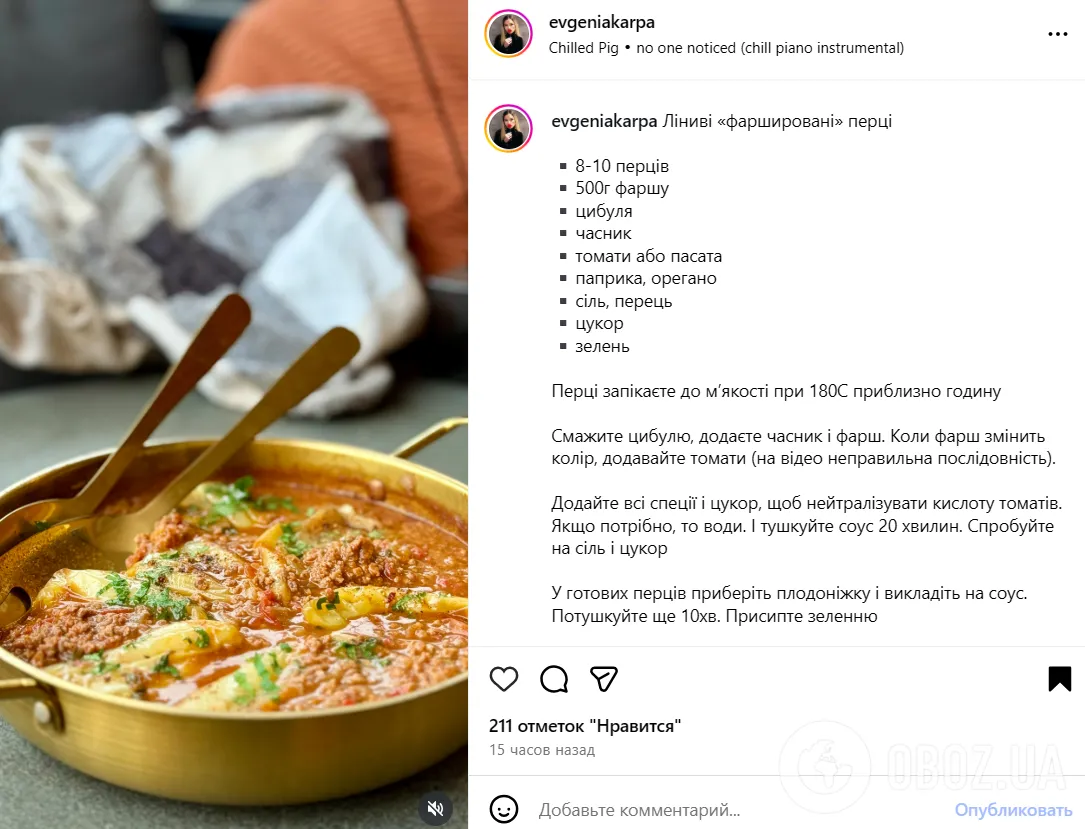Share post with paper plane icon

pos(603,679)
